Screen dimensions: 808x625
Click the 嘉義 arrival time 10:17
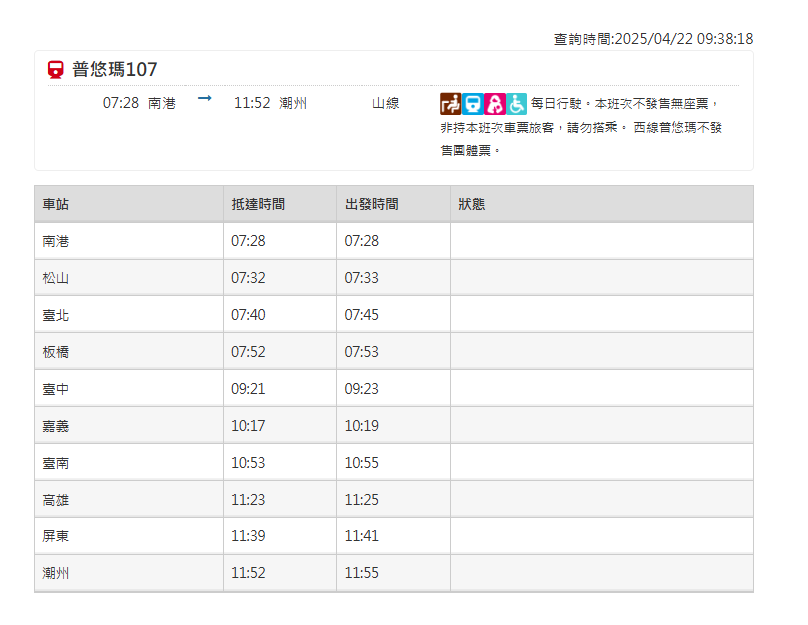point(248,426)
